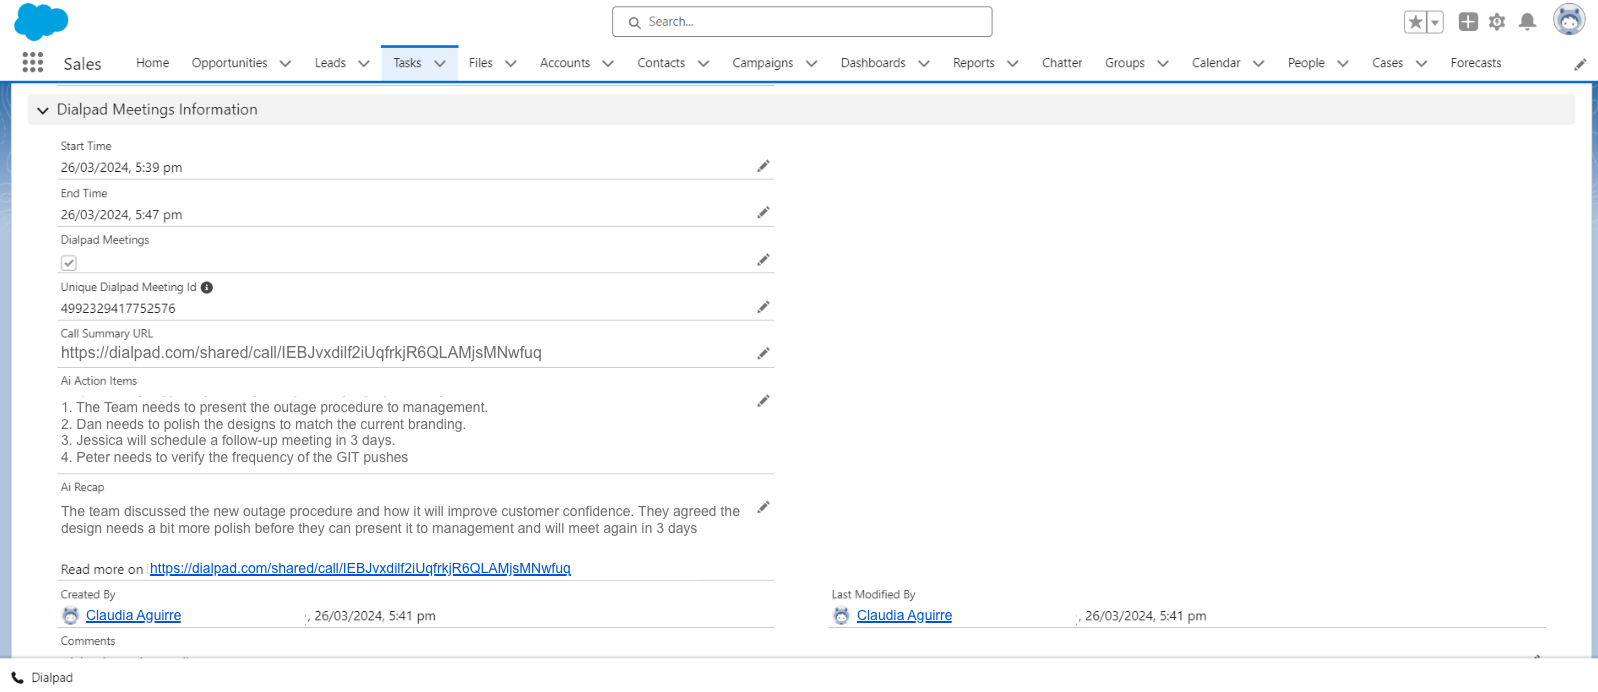Edit the Start Time field
The height and width of the screenshot is (692, 1598).
coord(763,166)
